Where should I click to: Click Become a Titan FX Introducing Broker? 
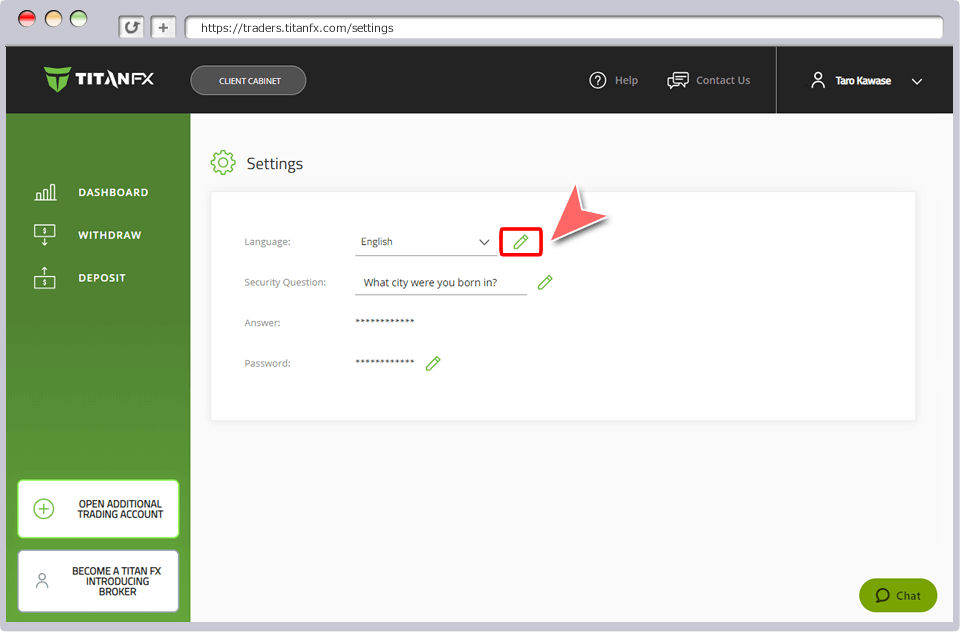[98, 581]
